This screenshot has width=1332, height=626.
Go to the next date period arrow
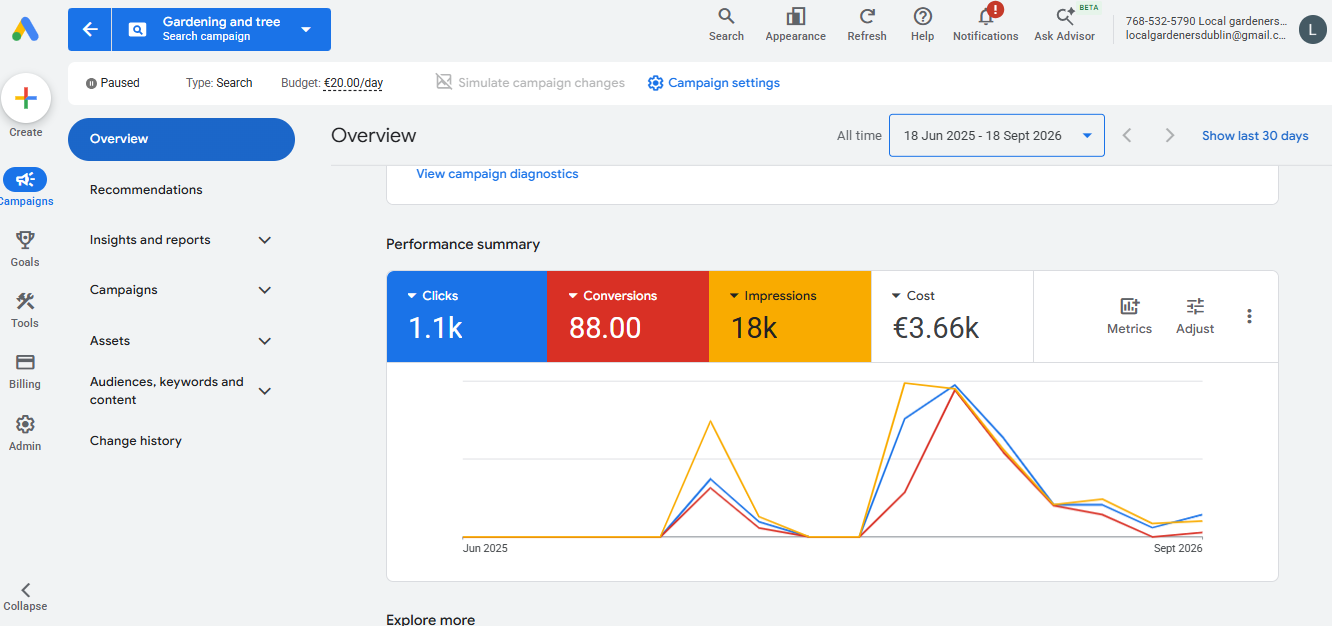pyautogui.click(x=1169, y=135)
